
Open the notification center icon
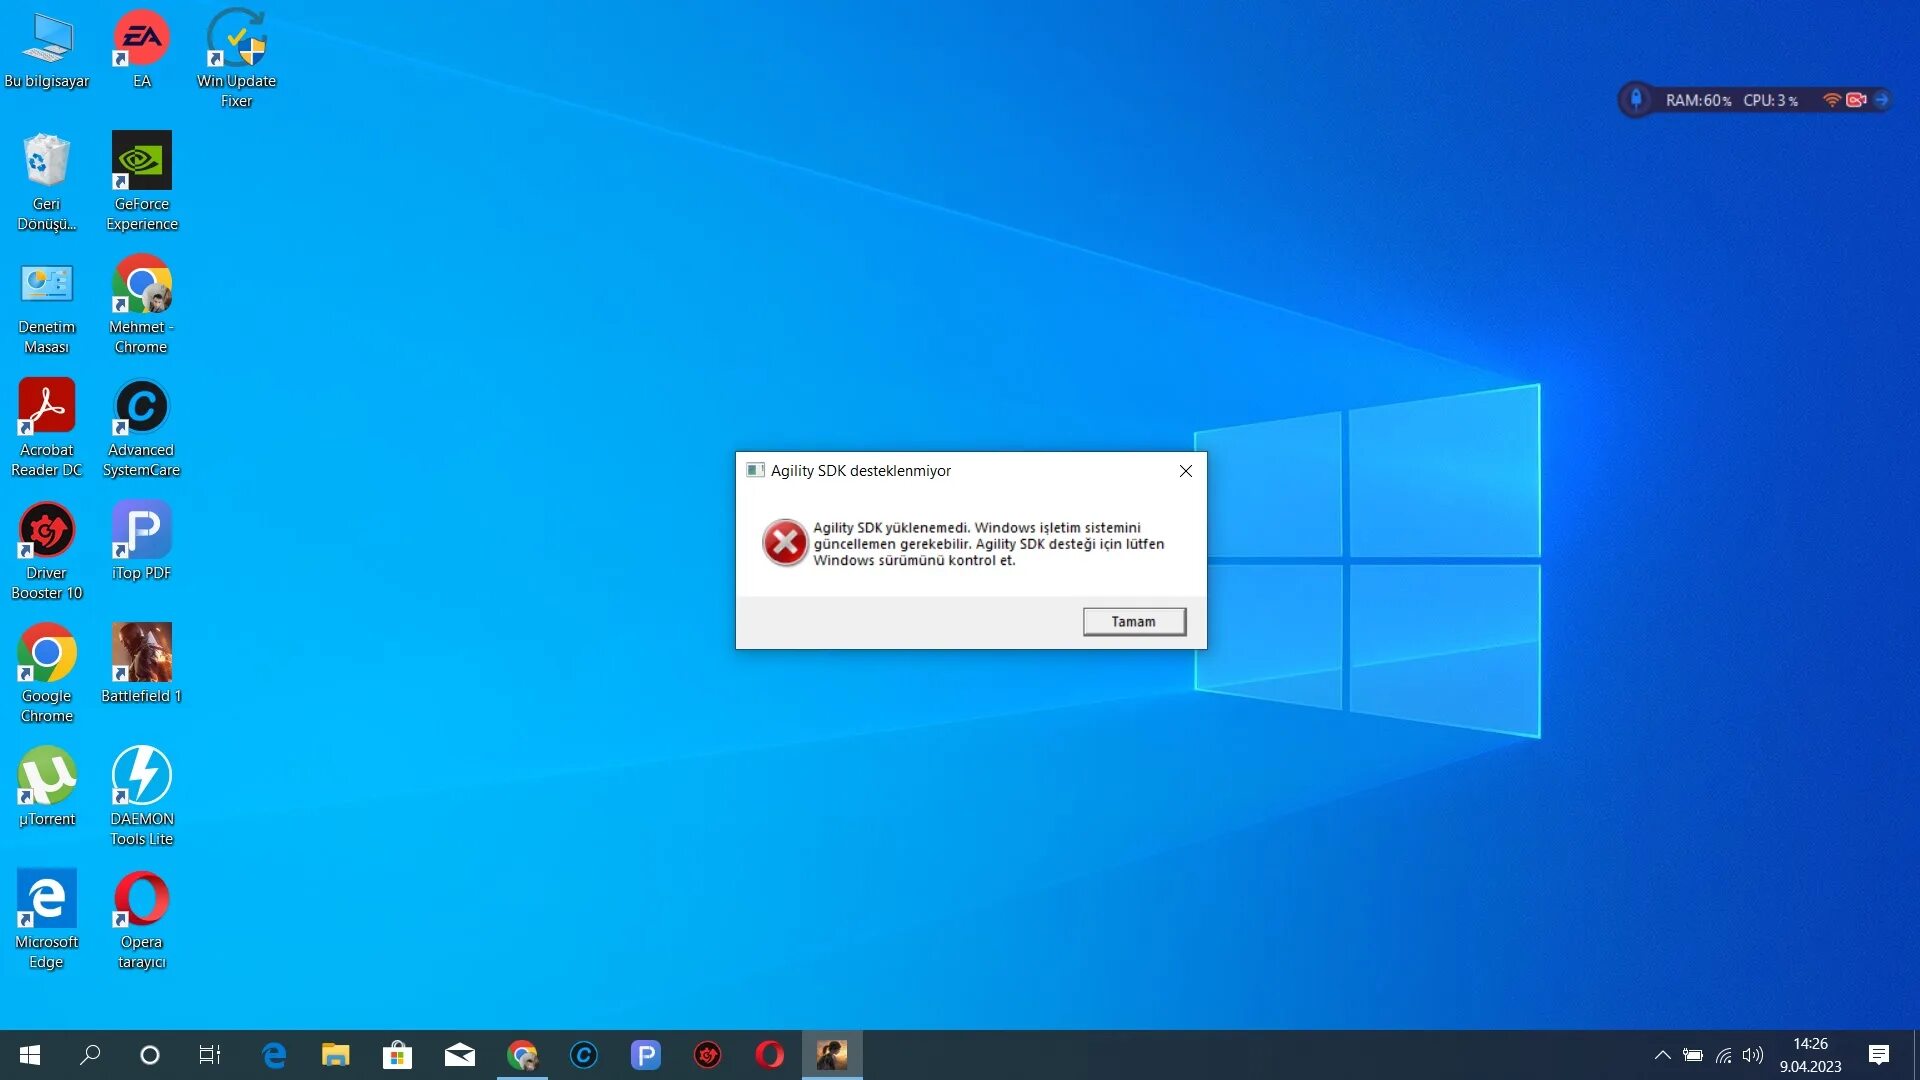(x=1878, y=1055)
